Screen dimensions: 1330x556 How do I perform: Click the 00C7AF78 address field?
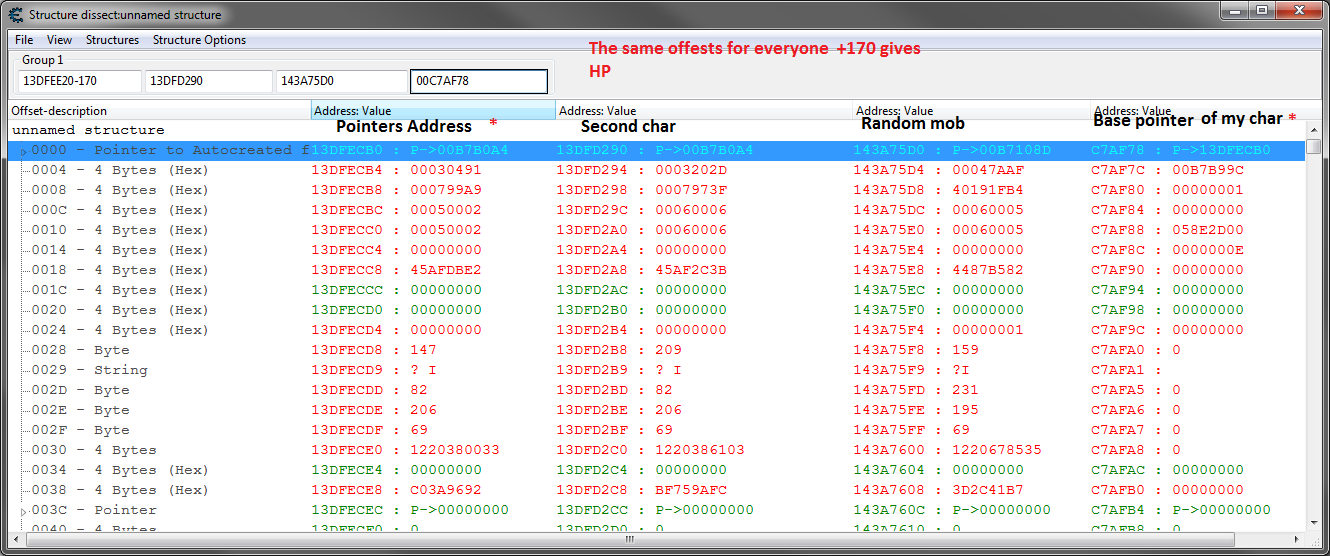pos(478,81)
